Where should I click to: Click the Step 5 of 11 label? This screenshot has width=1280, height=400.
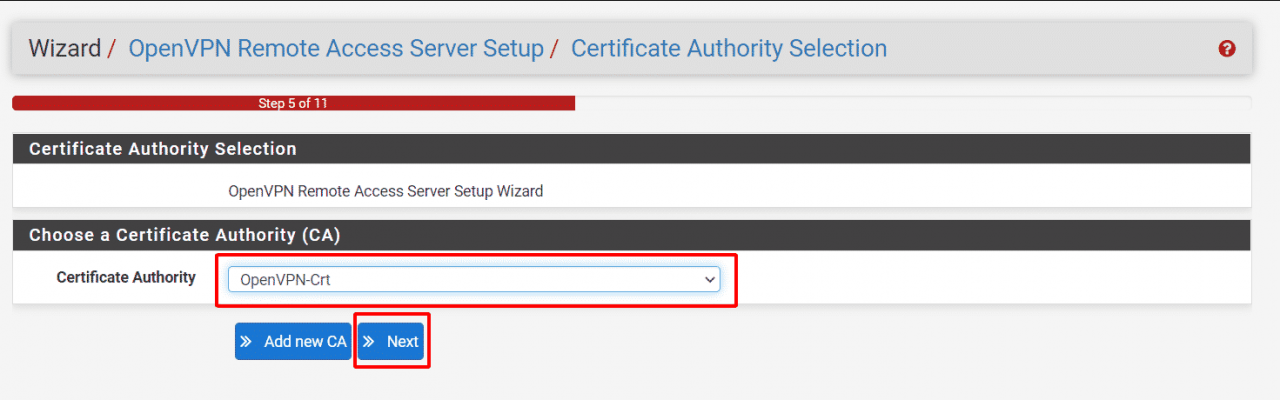point(293,103)
